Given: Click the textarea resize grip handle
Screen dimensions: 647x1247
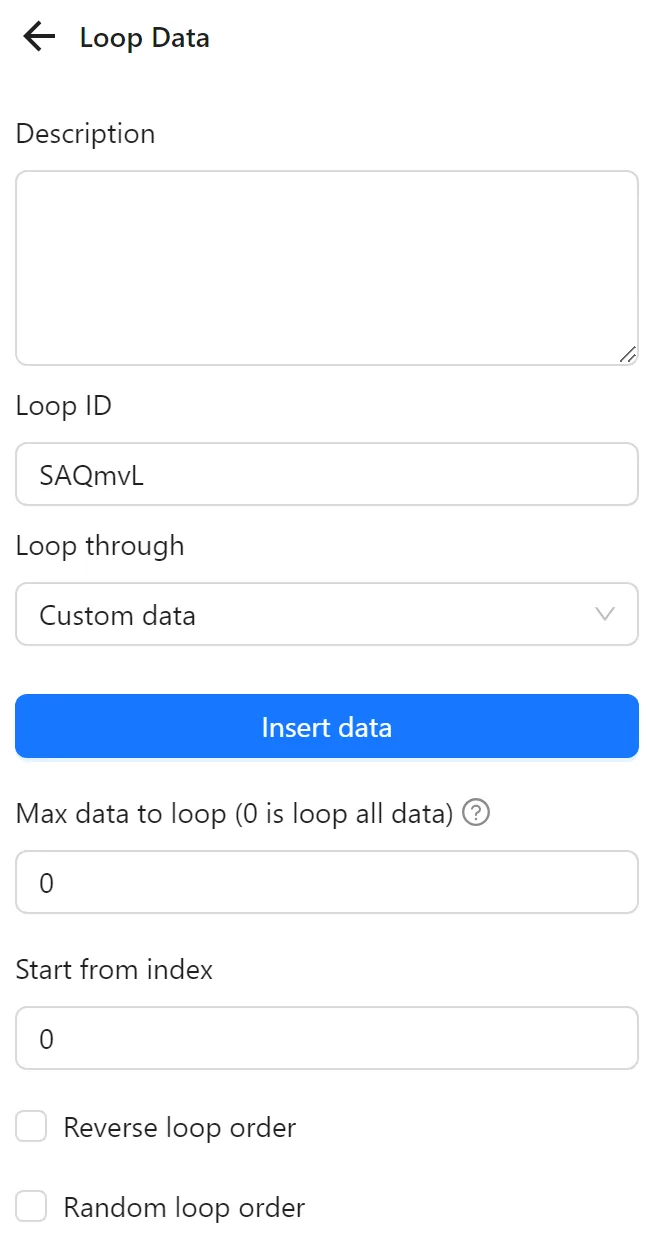Looking at the screenshot, I should click(x=630, y=355).
